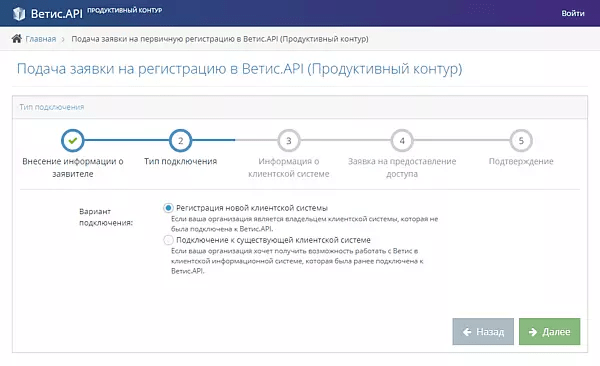Click the home icon in breadcrumb

coord(16,39)
